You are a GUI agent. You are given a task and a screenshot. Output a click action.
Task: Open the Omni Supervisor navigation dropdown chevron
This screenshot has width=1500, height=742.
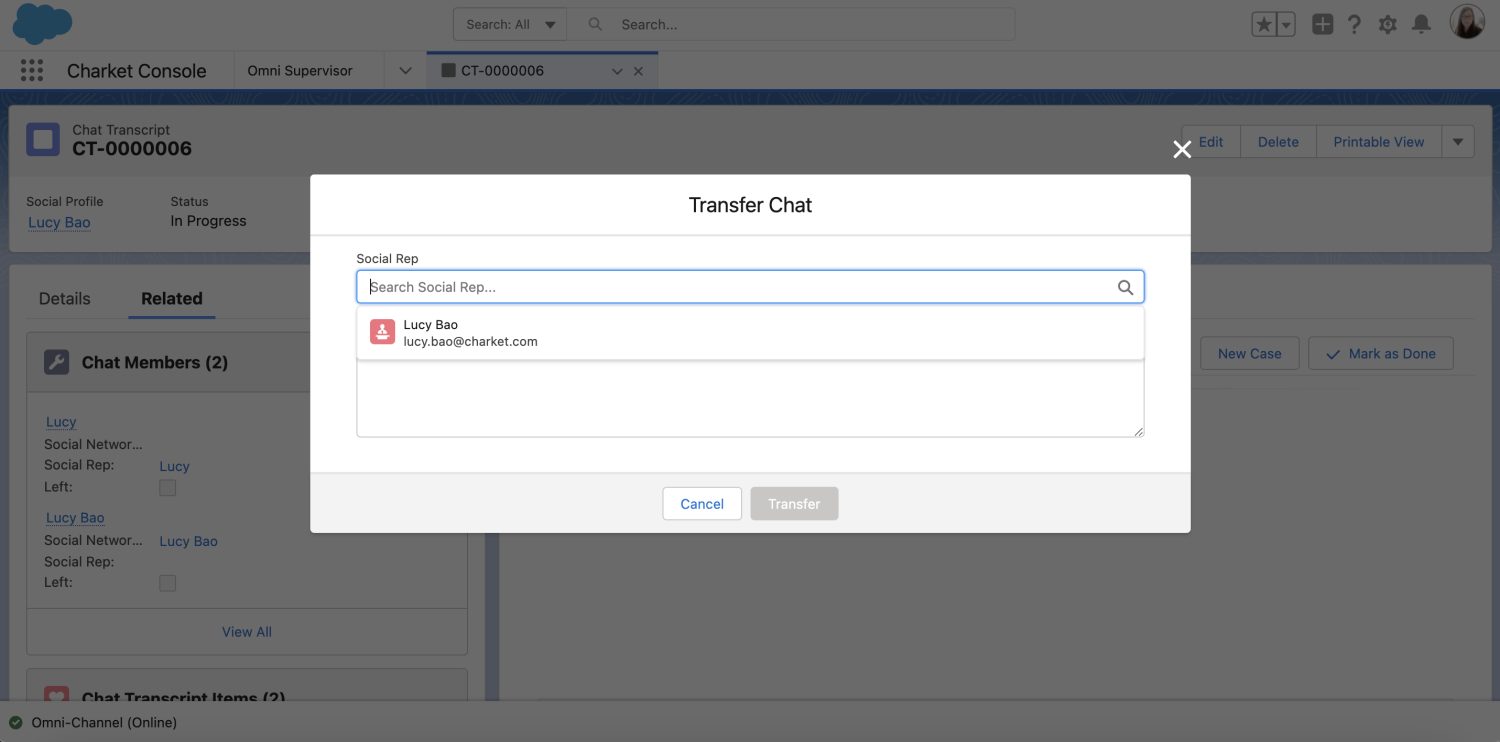(405, 71)
